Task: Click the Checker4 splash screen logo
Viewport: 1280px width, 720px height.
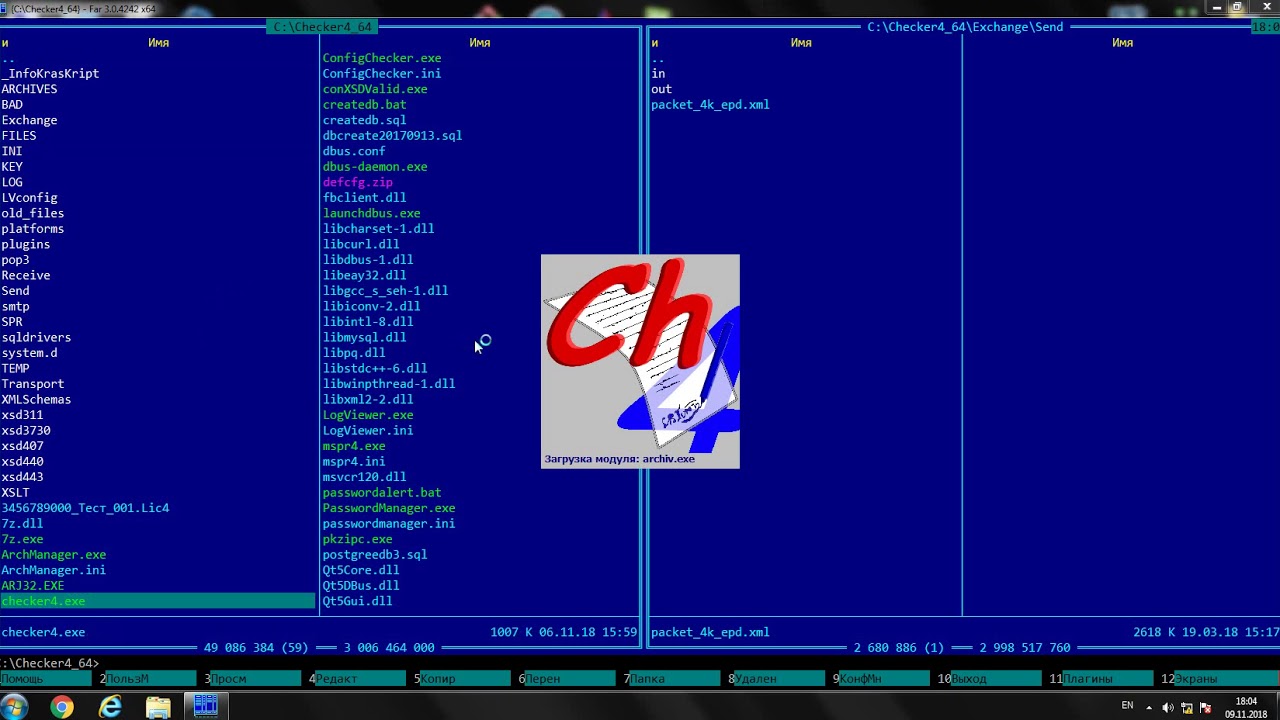Action: pos(640,360)
